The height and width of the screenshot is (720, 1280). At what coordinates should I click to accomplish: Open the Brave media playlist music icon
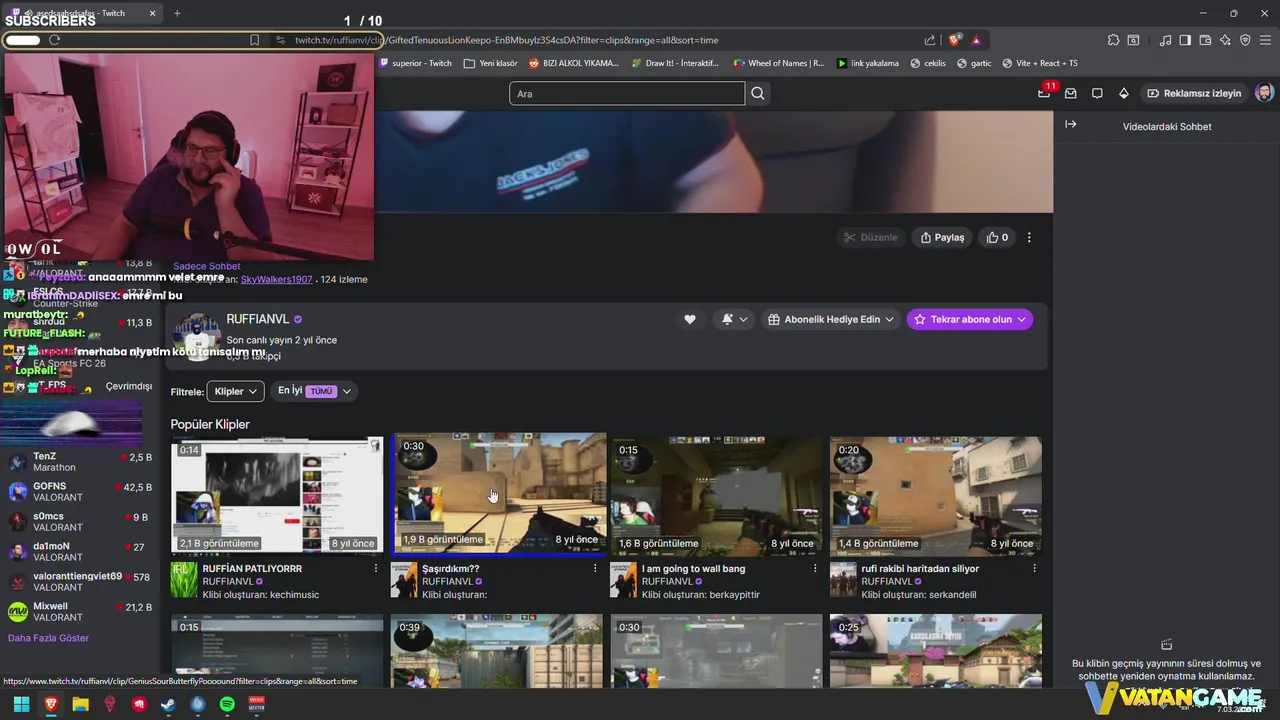pyautogui.click(x=1165, y=40)
